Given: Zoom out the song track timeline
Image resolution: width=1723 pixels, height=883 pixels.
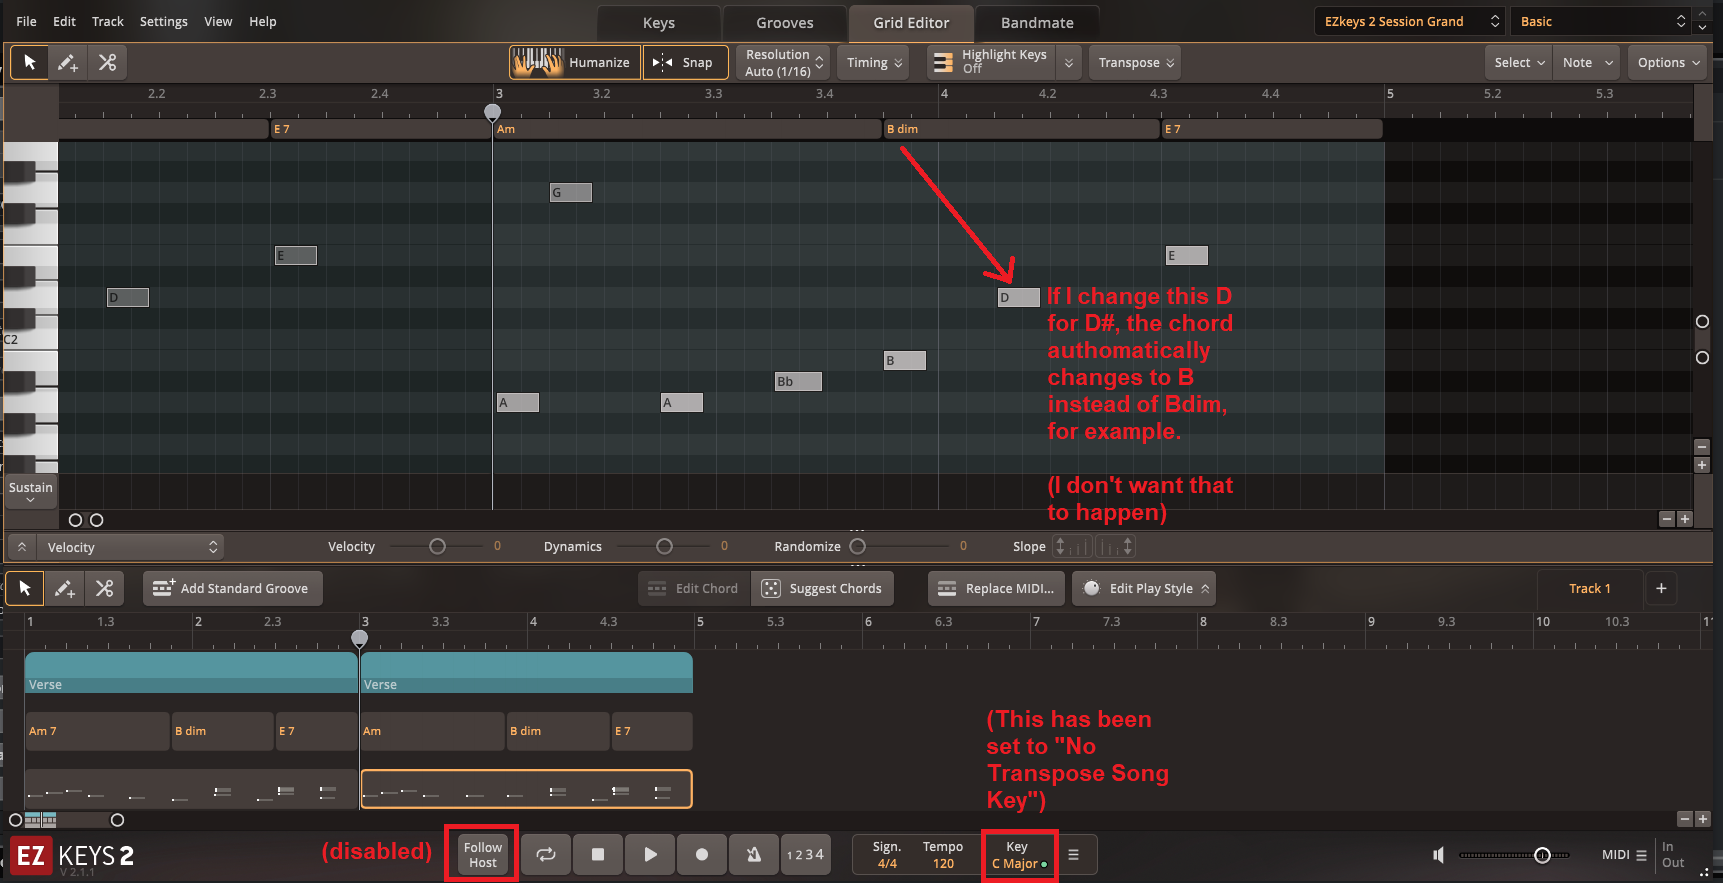Looking at the screenshot, I should pos(1685,819).
